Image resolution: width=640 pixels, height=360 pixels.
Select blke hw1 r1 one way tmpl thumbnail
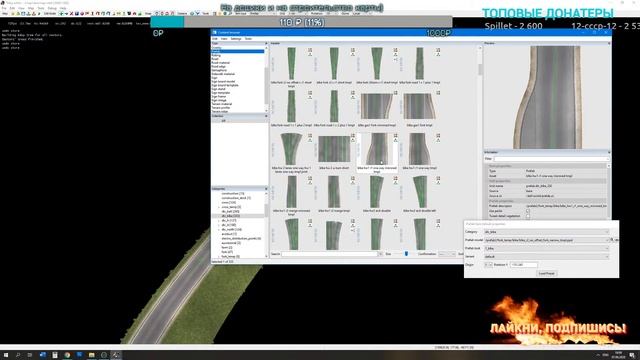pos(419,149)
